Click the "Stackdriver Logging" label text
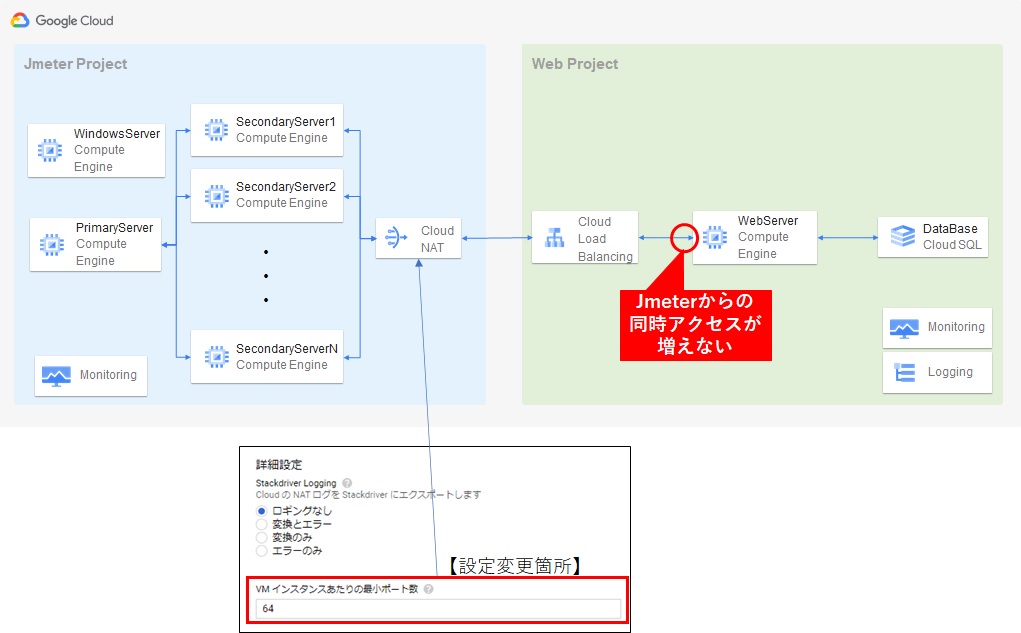Viewport: 1021px width, 633px height. [x=296, y=483]
